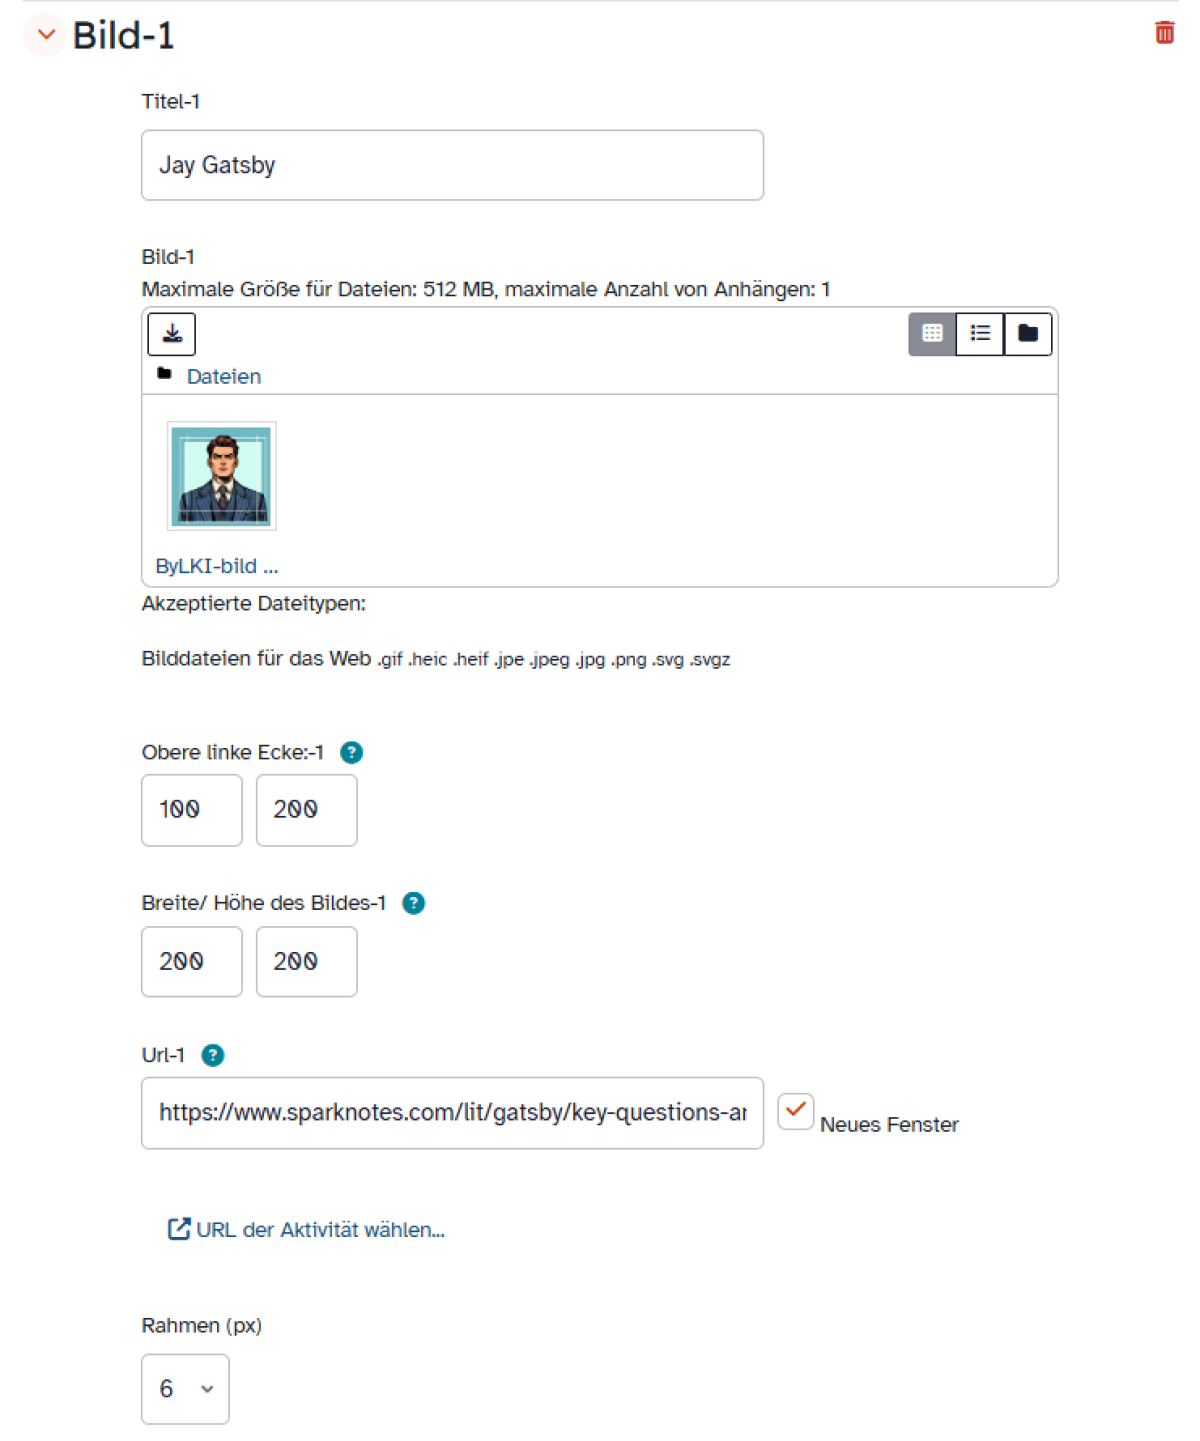Click the Url-1 sparknotes text field

[453, 1113]
